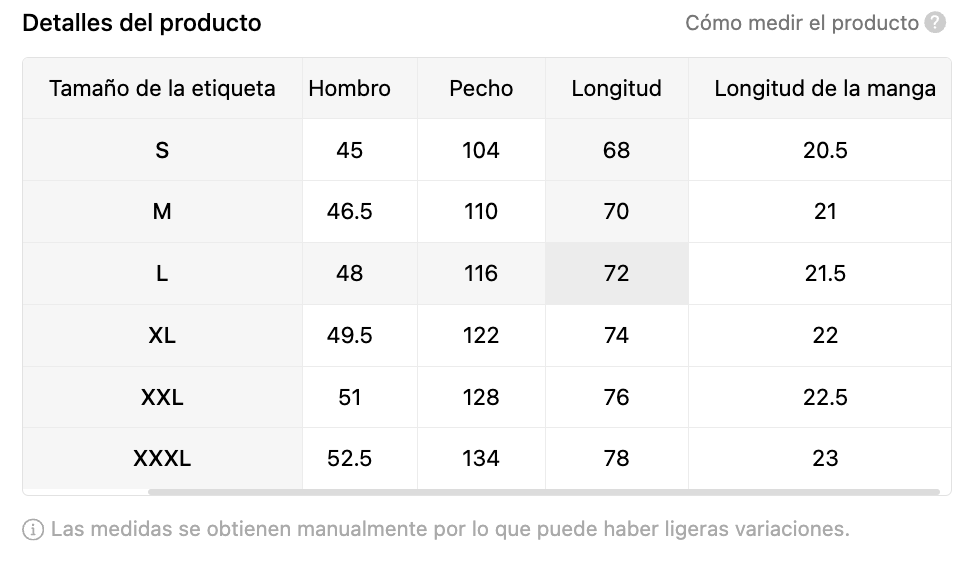Click the XXL size row label

coord(162,397)
